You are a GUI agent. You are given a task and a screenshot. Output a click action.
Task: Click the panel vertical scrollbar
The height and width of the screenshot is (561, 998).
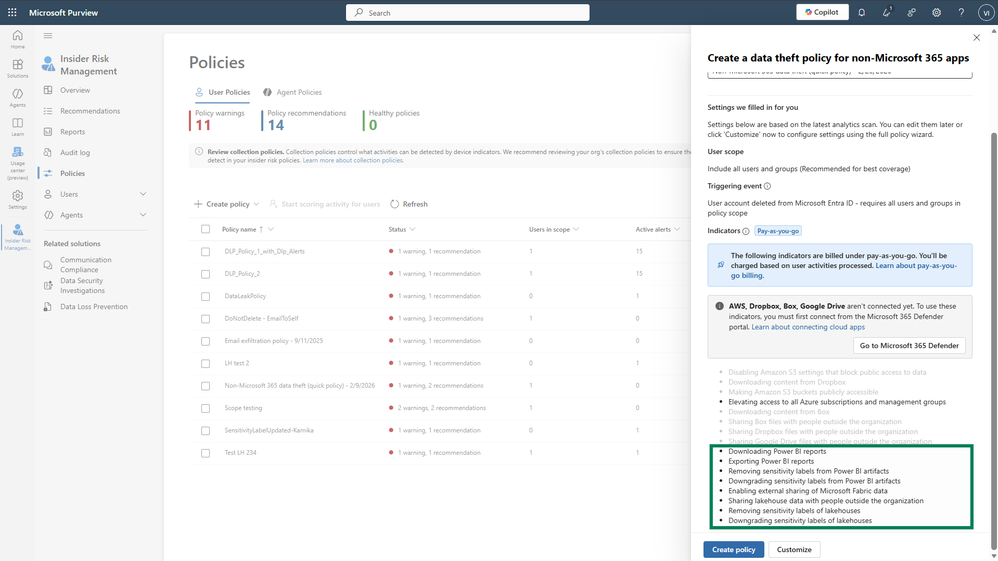[x=994, y=341]
